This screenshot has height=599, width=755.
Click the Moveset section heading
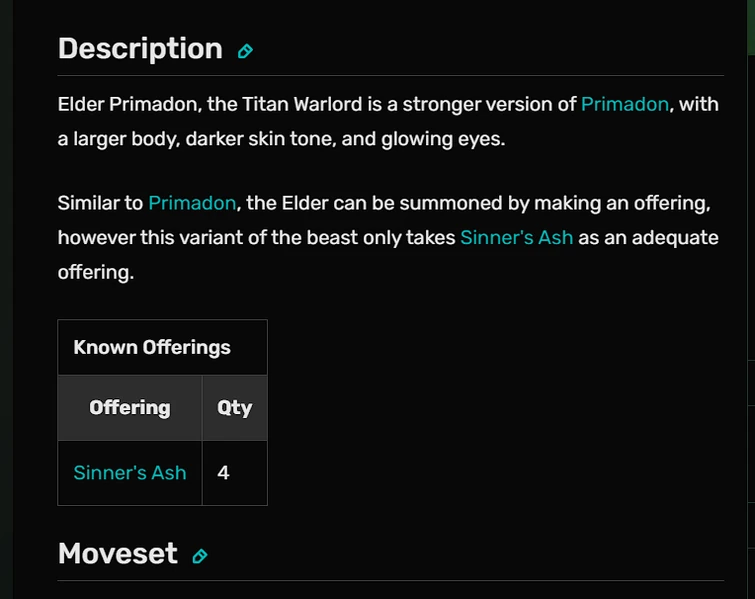pyautogui.click(x=117, y=553)
